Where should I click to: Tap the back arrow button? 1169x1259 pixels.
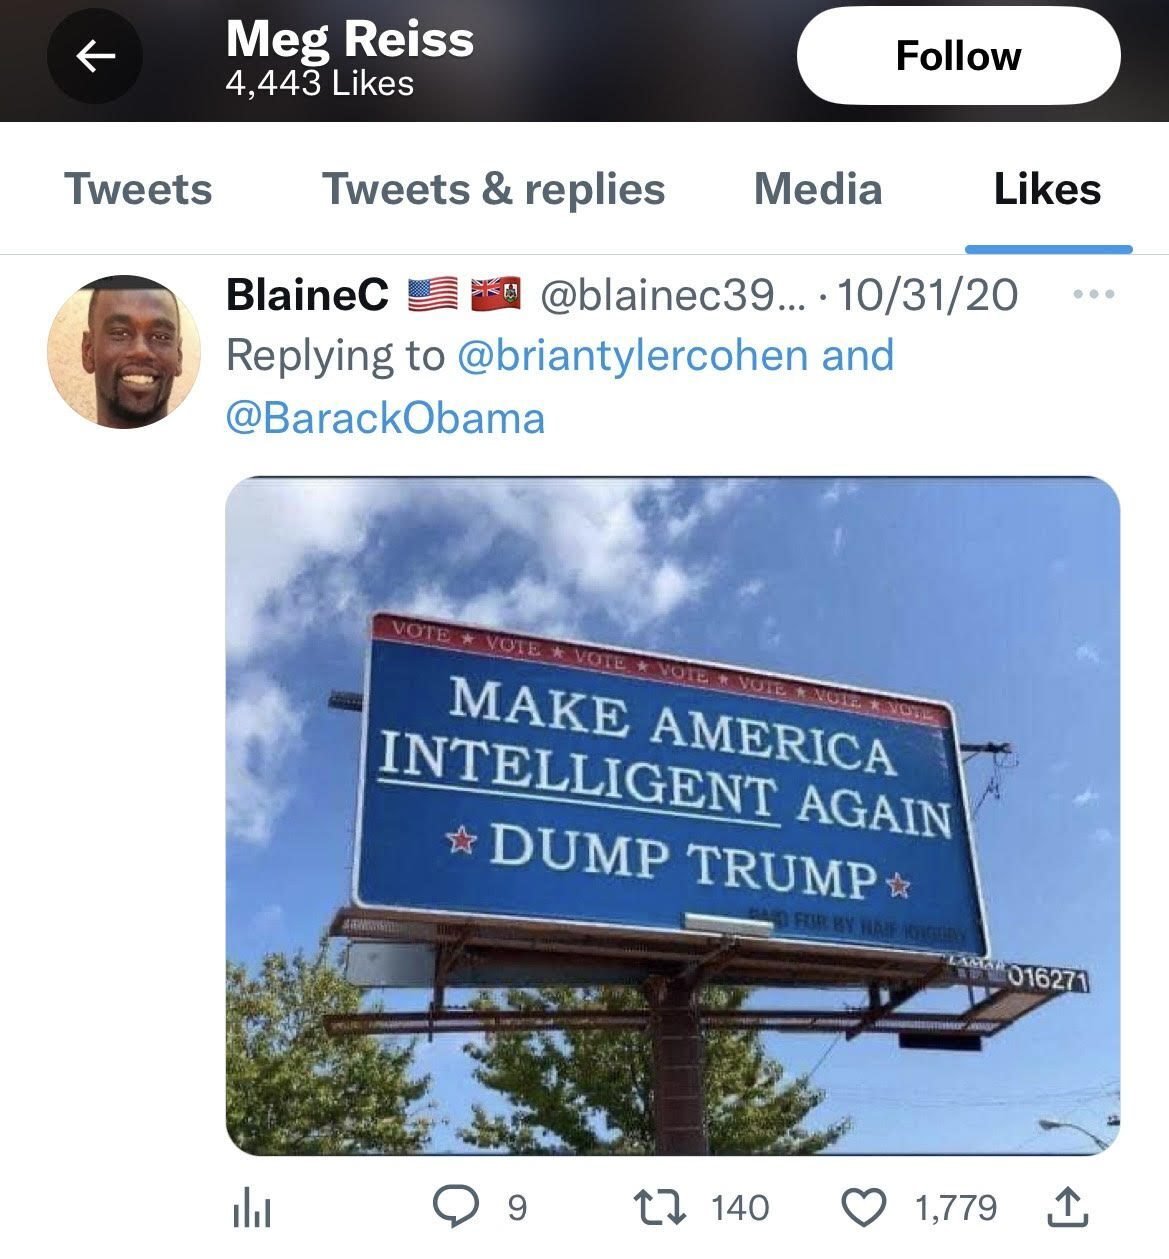(95, 57)
